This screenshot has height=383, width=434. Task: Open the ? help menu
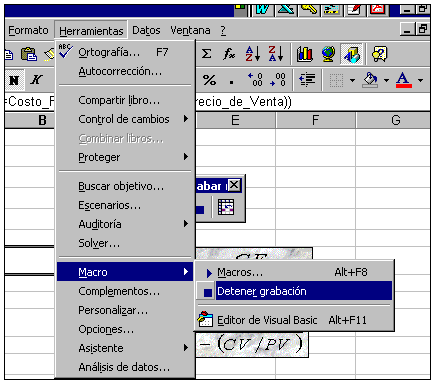pyautogui.click(x=223, y=31)
